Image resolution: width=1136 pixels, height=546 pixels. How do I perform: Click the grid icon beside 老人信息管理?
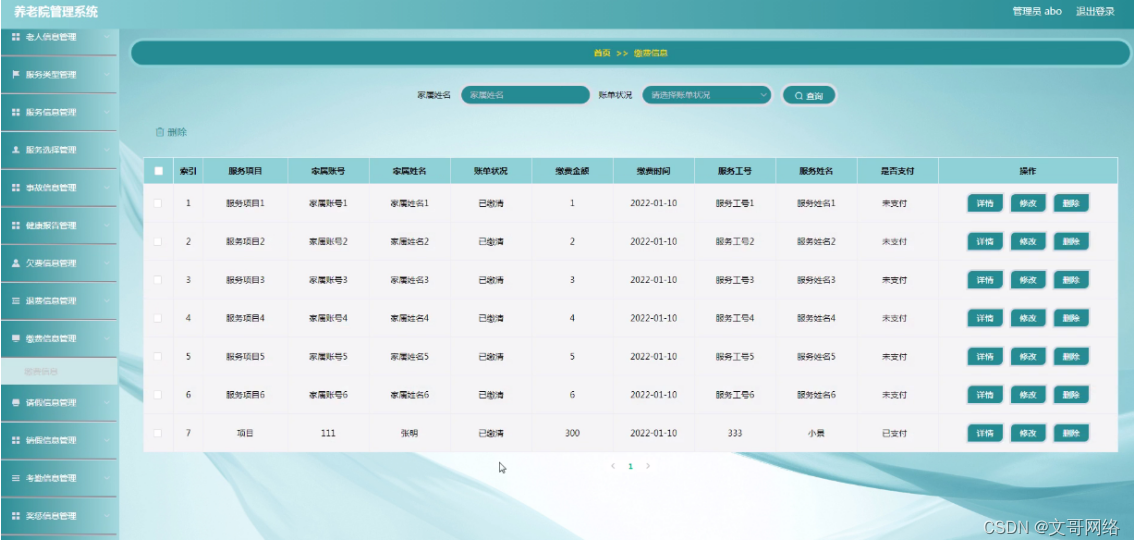tap(16, 37)
